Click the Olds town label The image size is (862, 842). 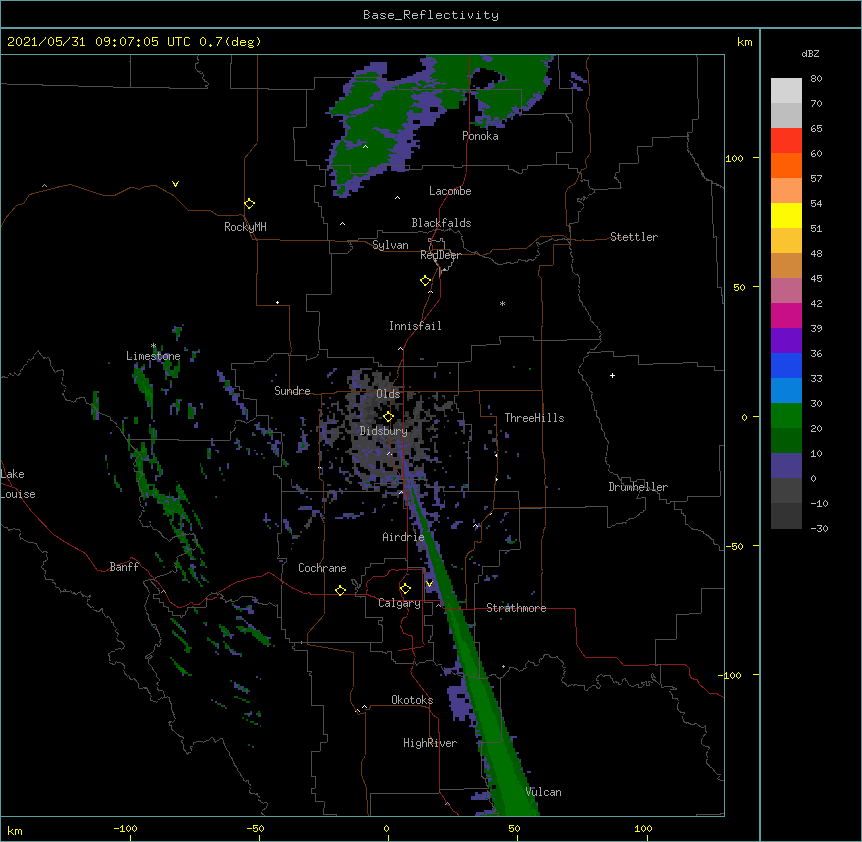388,394
